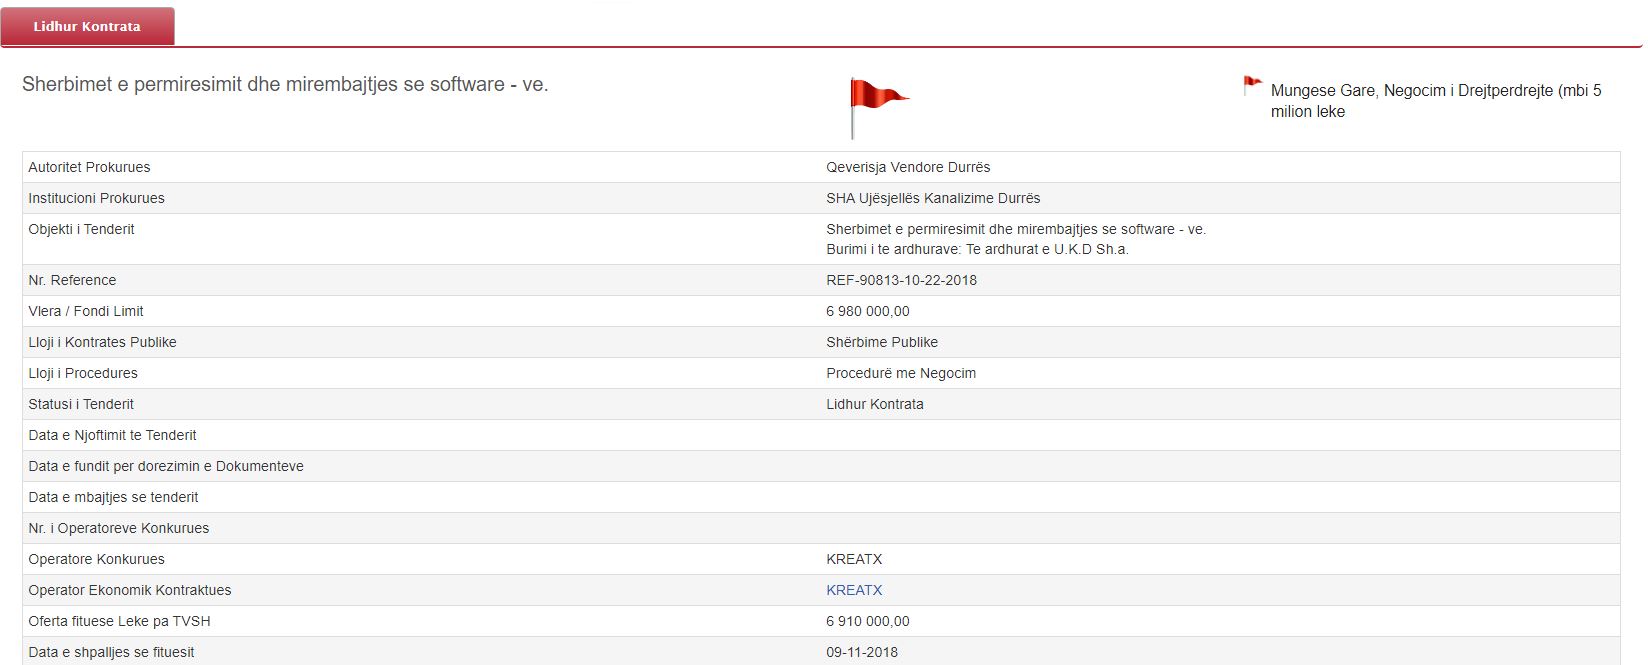
Task: Select winning bid 6 910 000,00
Action: 868,621
